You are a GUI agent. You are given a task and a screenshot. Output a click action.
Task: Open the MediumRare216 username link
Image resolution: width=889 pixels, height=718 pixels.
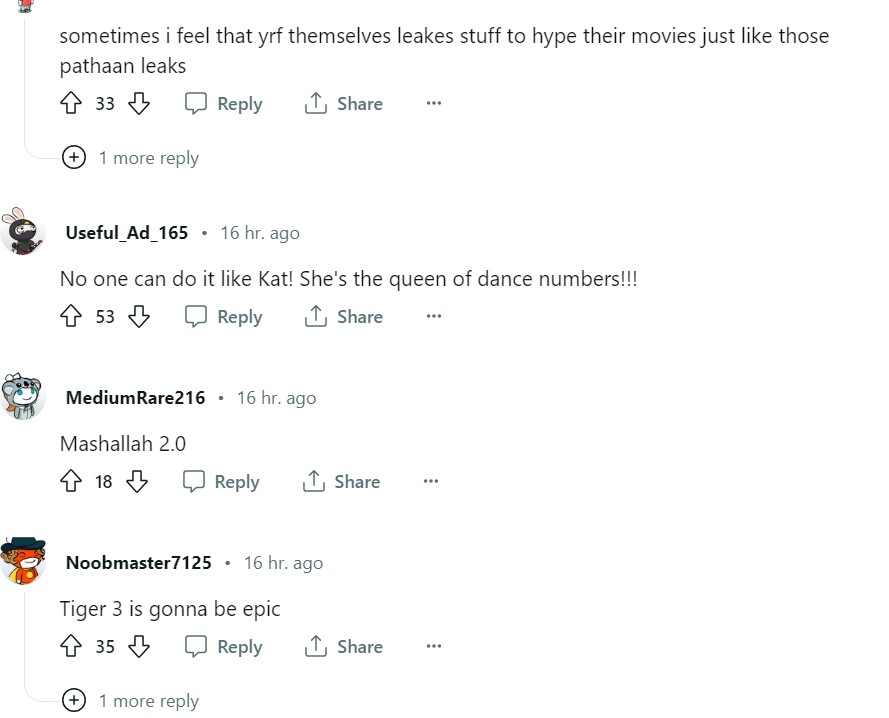click(x=135, y=398)
